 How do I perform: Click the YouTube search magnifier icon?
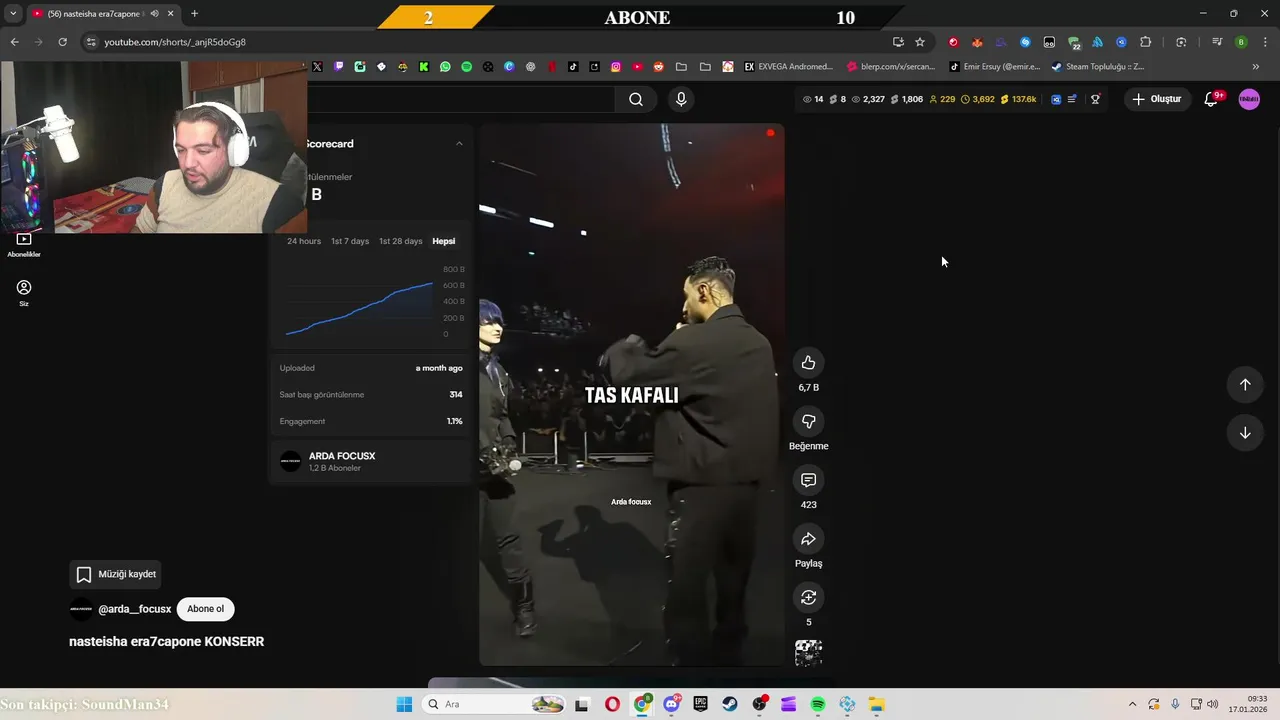[636, 99]
